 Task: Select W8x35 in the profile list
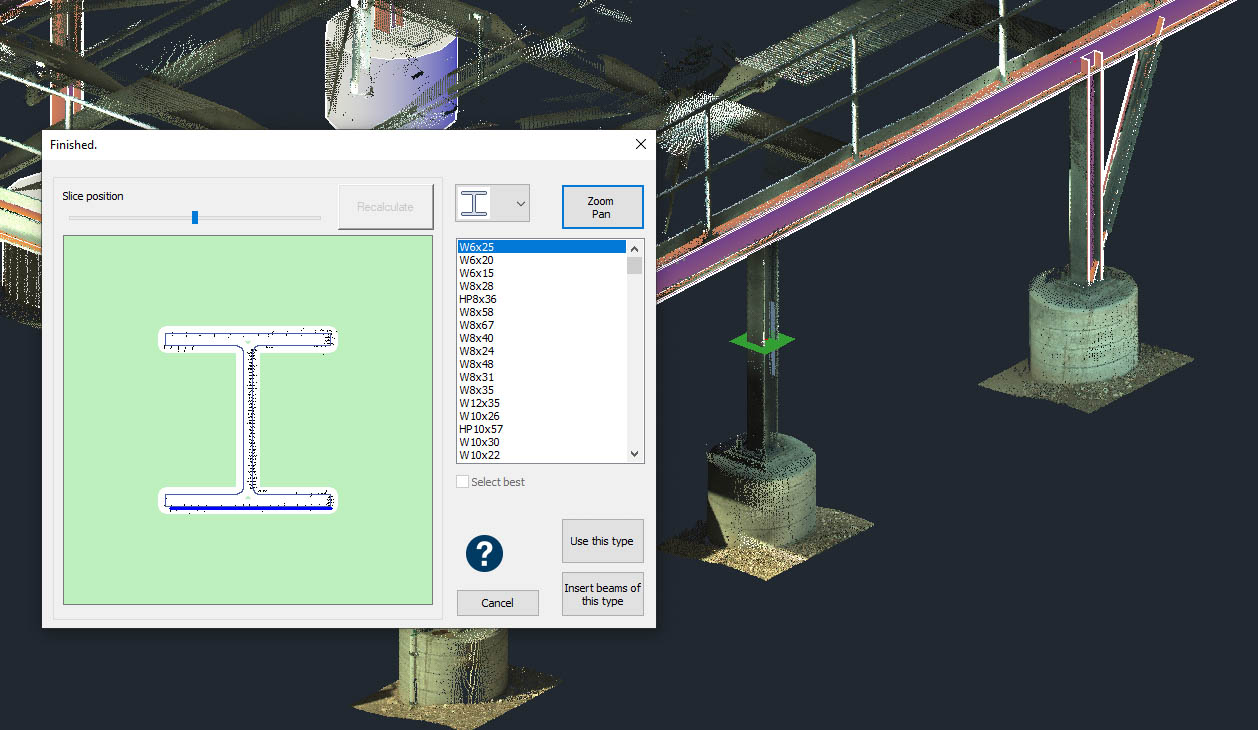541,390
